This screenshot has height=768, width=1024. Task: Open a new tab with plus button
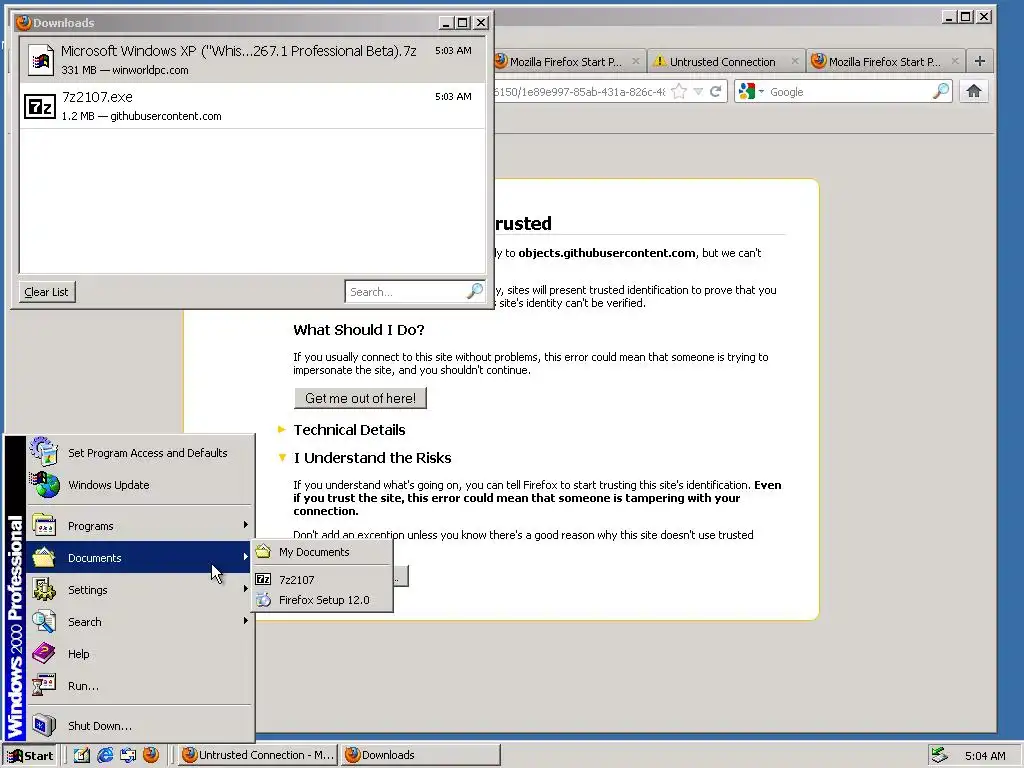(x=980, y=61)
